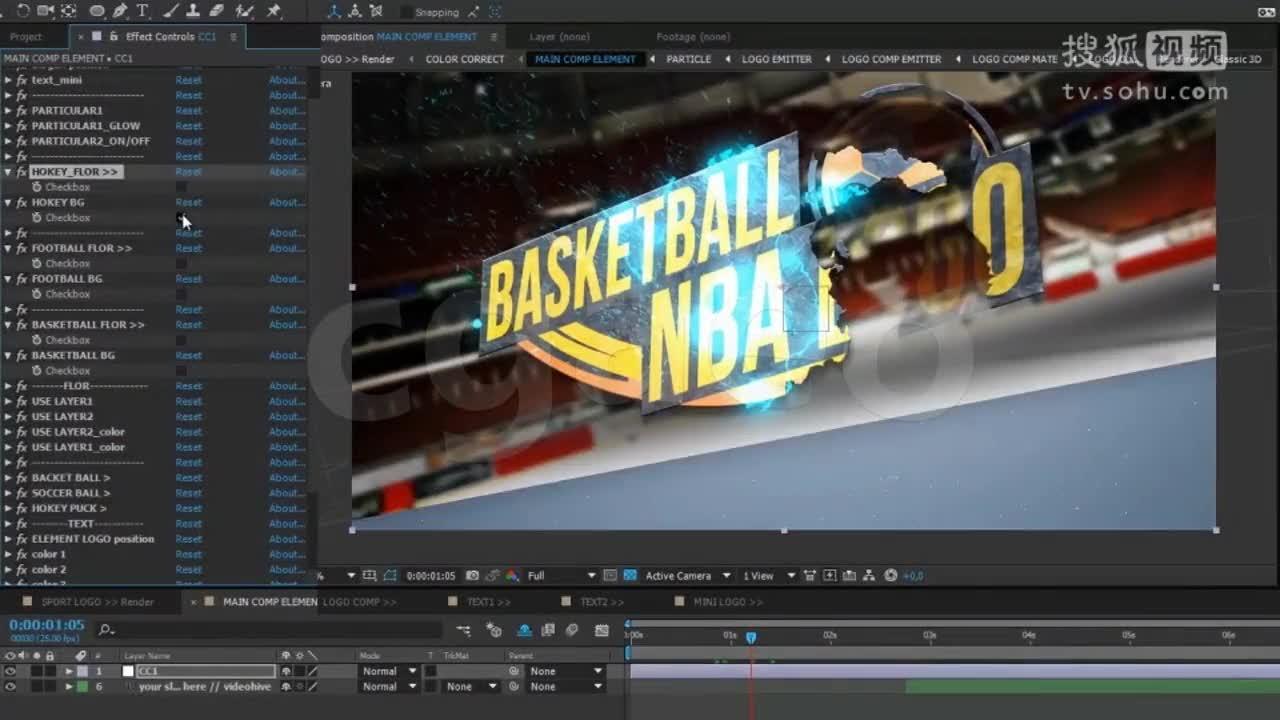Move the timeline playhead marker at 01s
The image size is (1280, 720).
[752, 635]
